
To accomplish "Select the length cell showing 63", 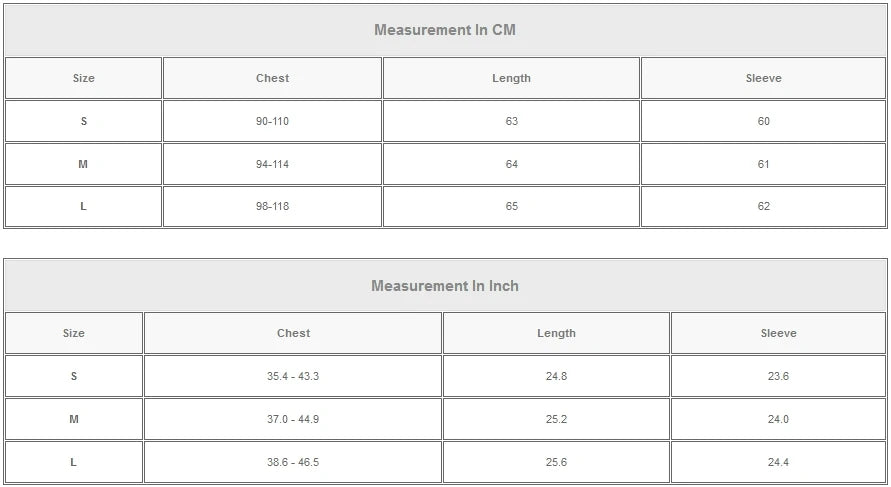I will click(x=511, y=121).
